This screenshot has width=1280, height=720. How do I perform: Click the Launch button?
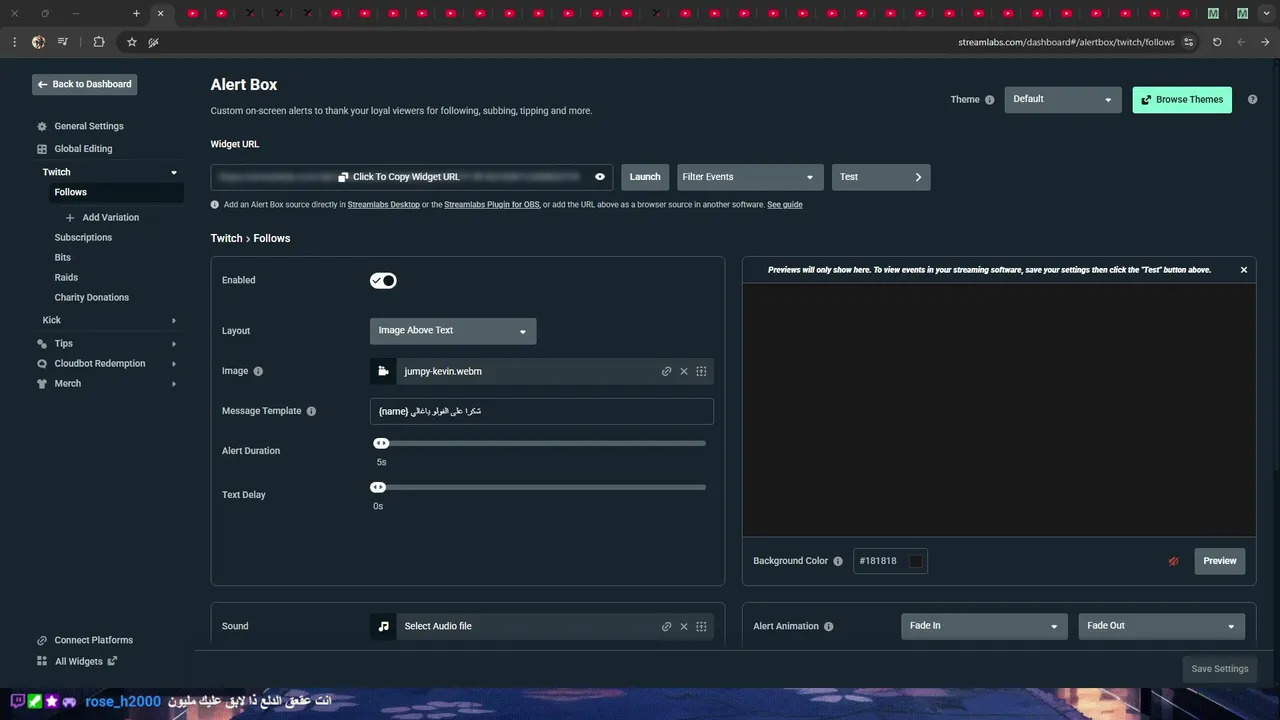pos(645,177)
